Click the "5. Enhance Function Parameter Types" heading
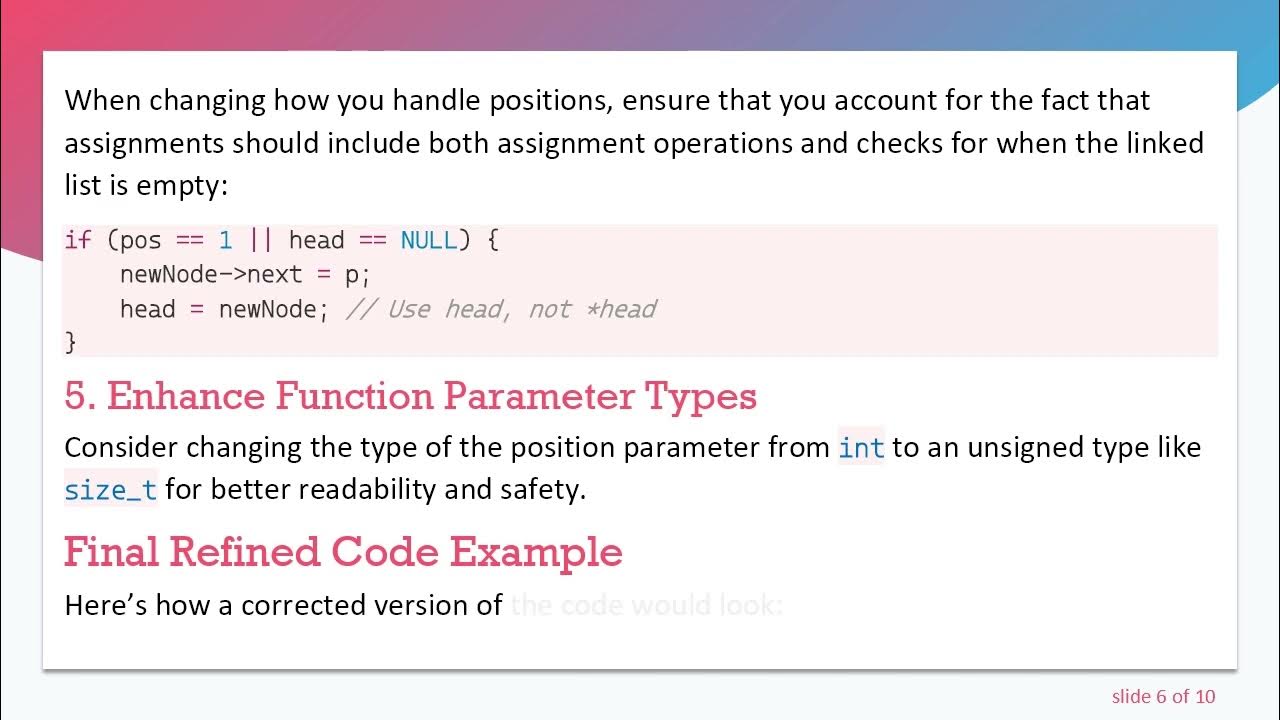 tap(410, 397)
